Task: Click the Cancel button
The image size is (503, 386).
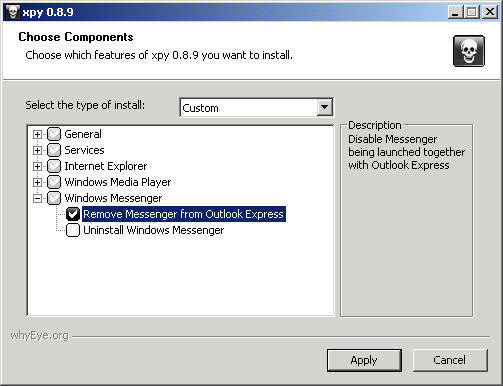Action: pyautogui.click(x=450, y=360)
